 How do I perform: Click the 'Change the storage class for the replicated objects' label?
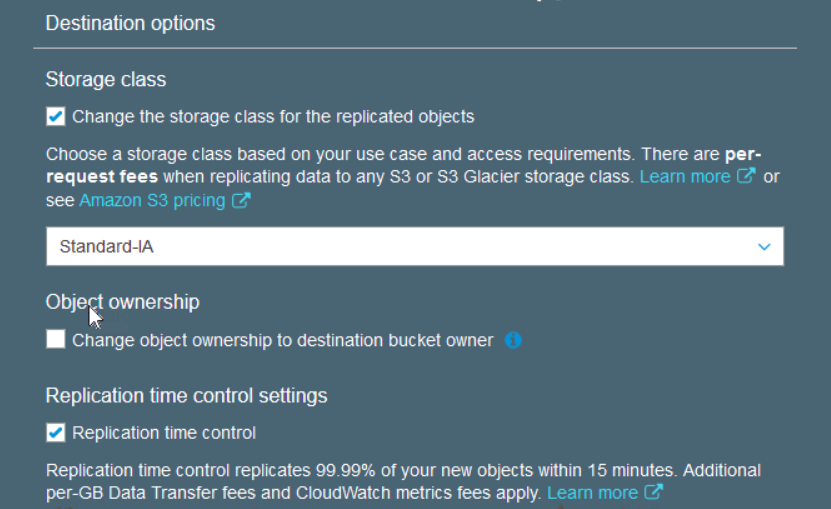[x=273, y=117]
